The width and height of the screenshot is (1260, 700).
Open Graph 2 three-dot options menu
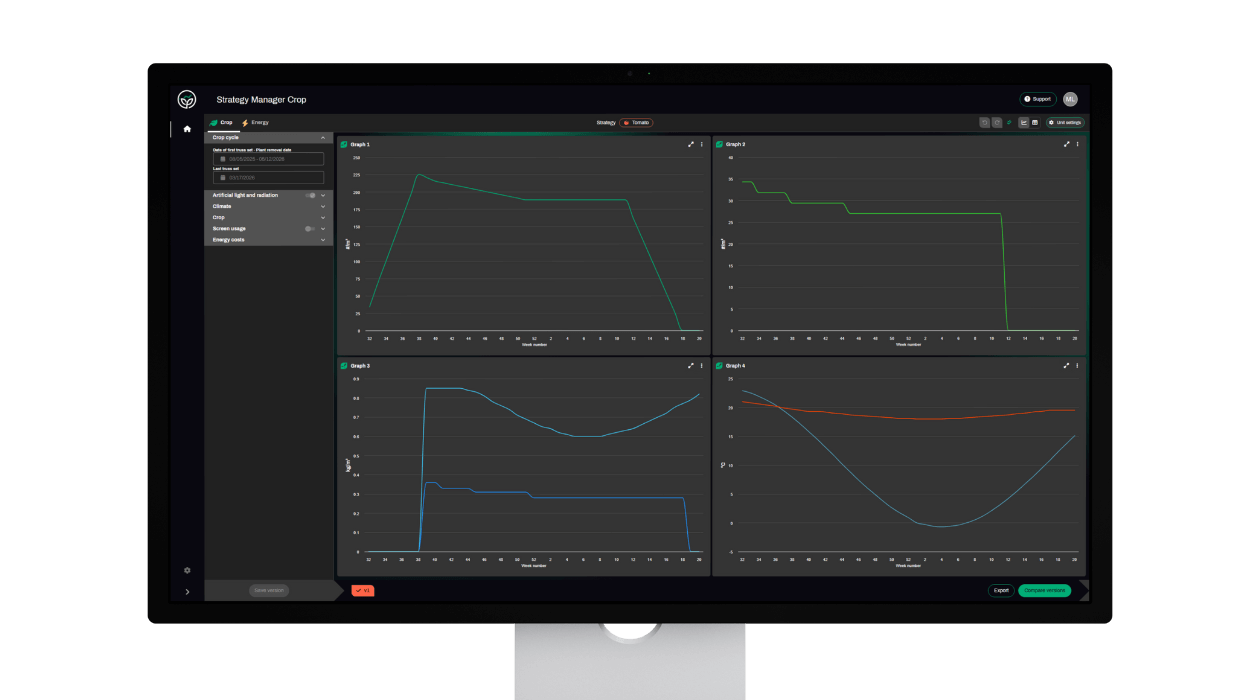[x=1077, y=144]
